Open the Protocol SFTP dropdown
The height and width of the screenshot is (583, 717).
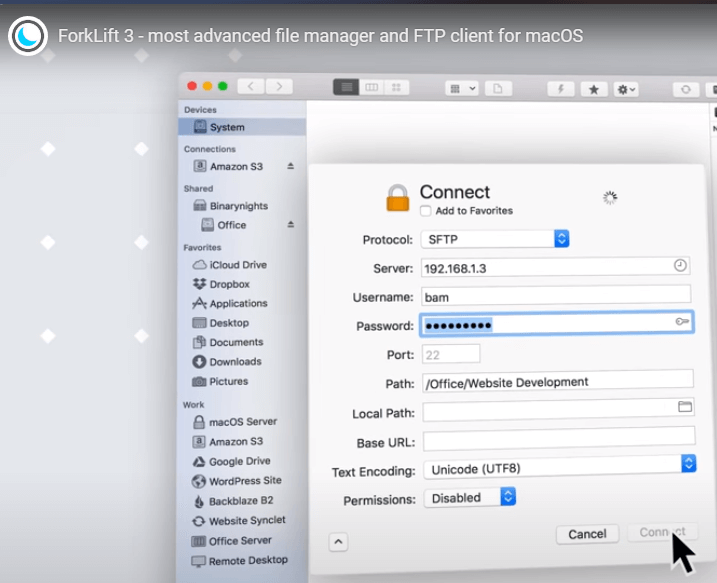point(495,239)
